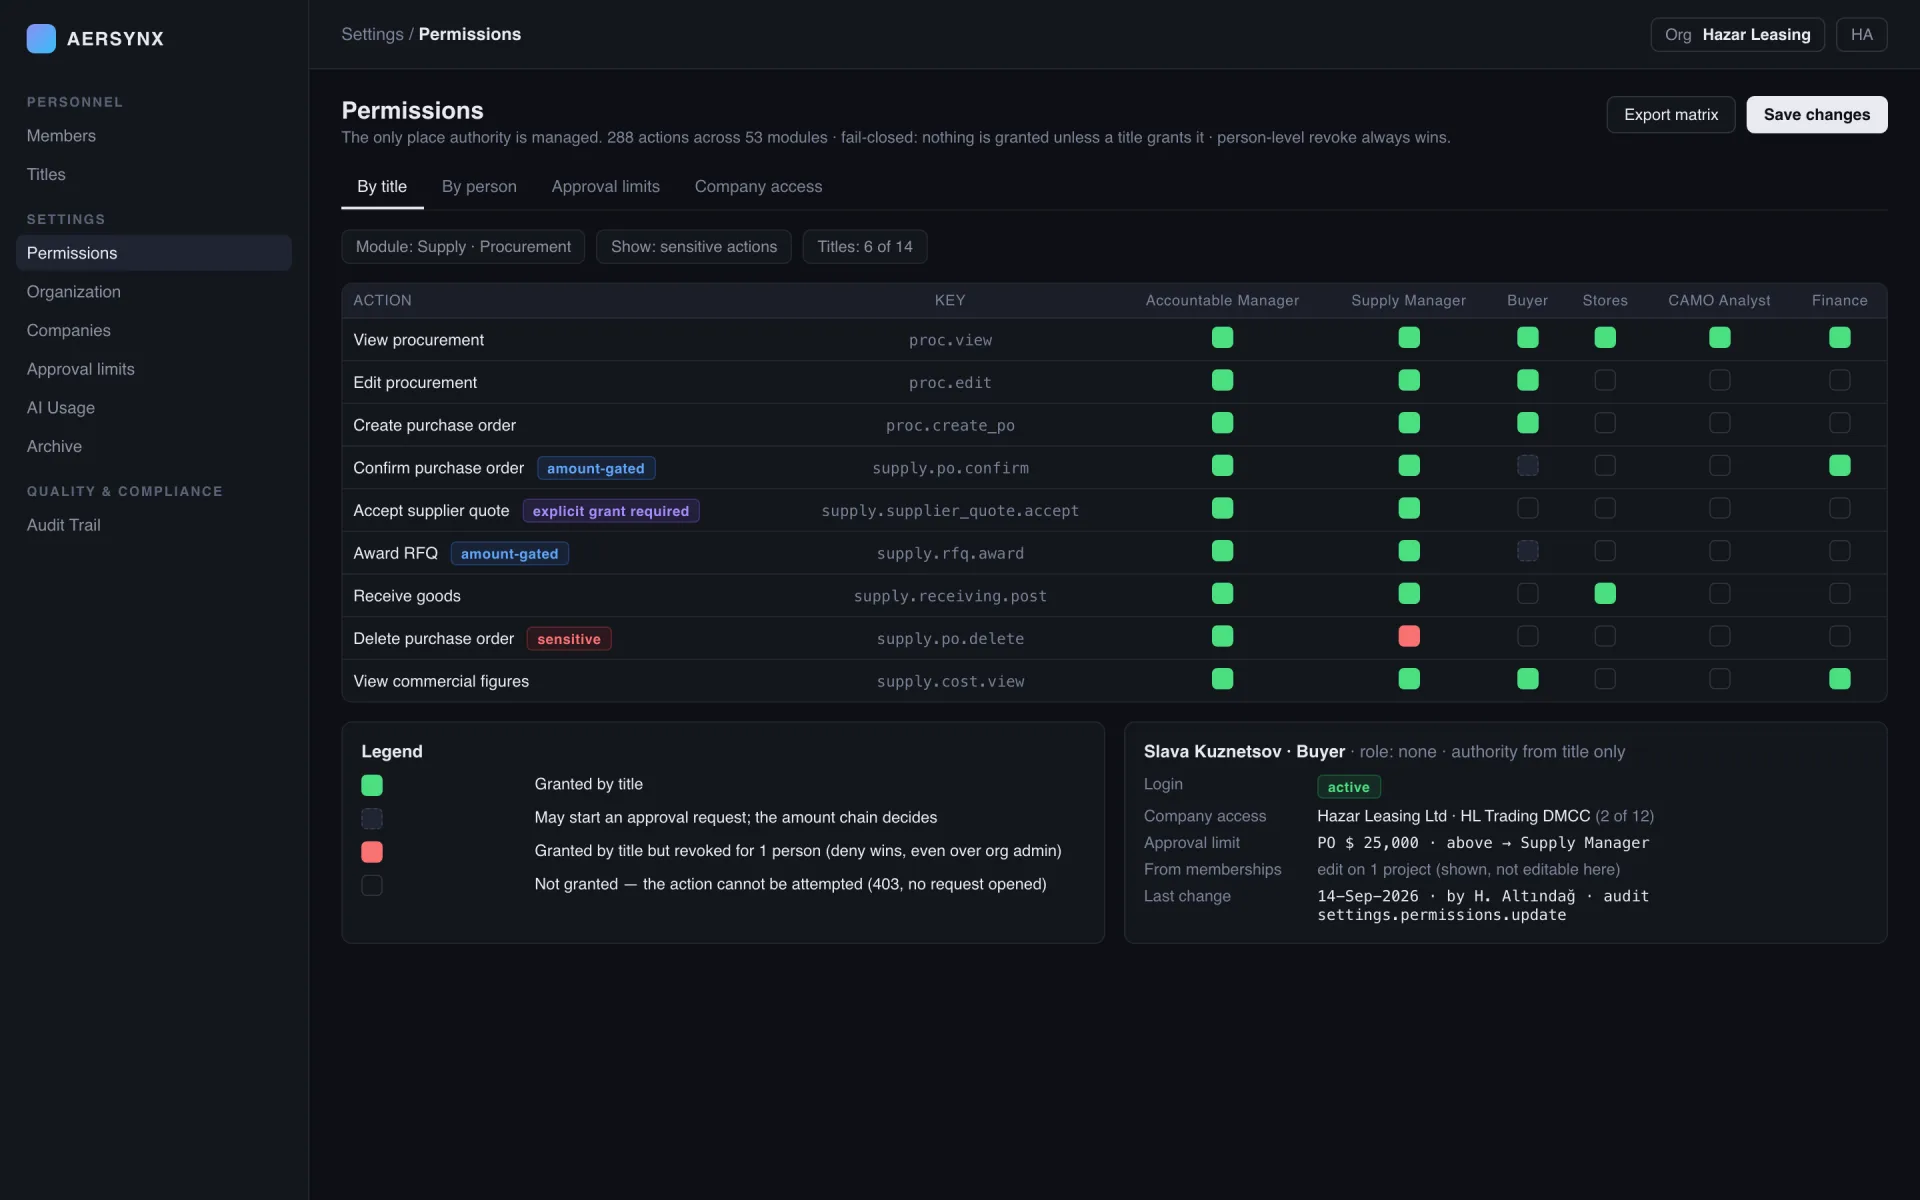
Task: Toggle Finance permission for View commercial figures
Action: point(1839,679)
